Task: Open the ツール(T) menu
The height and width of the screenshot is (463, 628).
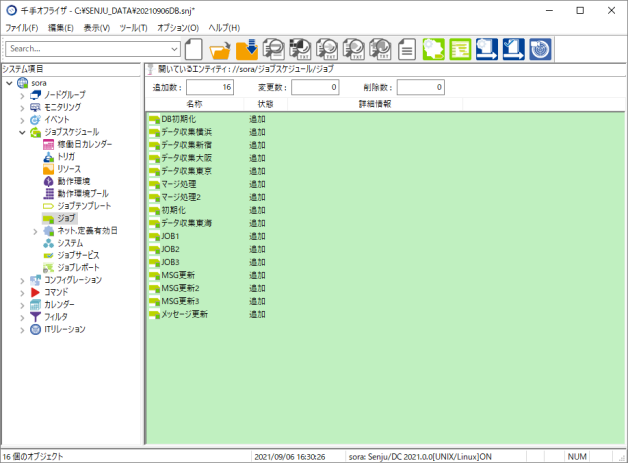Action: 133,28
